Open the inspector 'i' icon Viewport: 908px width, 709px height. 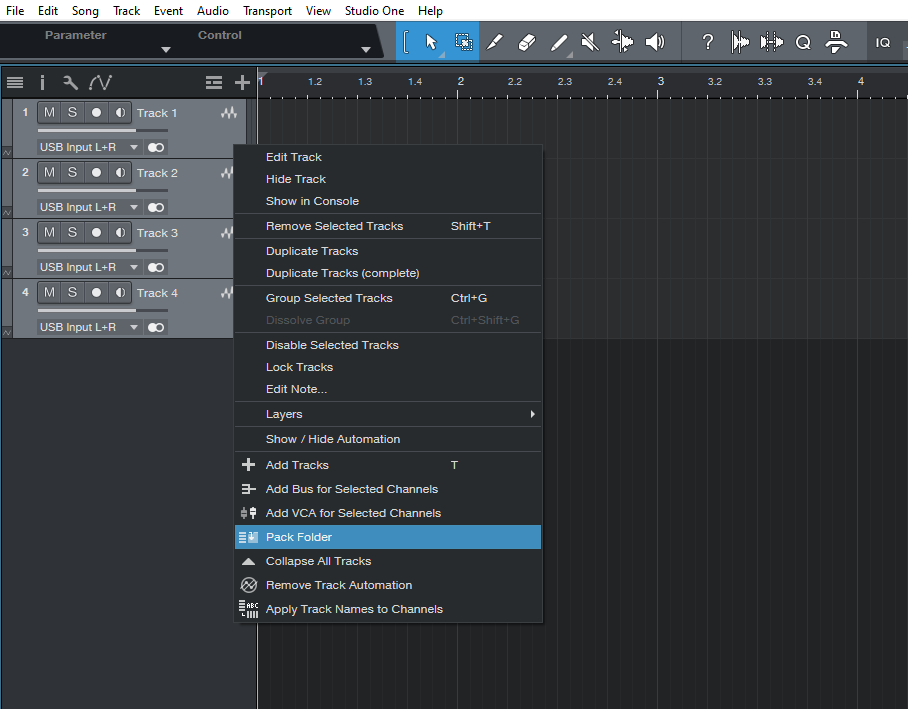click(42, 83)
